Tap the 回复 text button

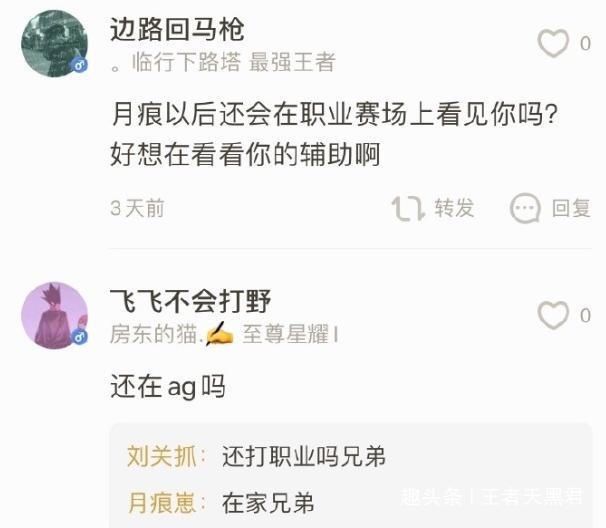571,208
